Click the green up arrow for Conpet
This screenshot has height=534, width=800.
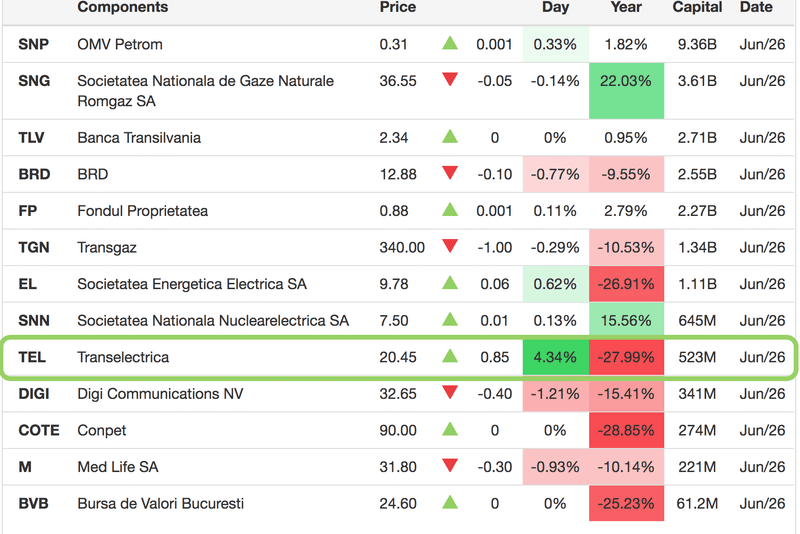(x=450, y=430)
